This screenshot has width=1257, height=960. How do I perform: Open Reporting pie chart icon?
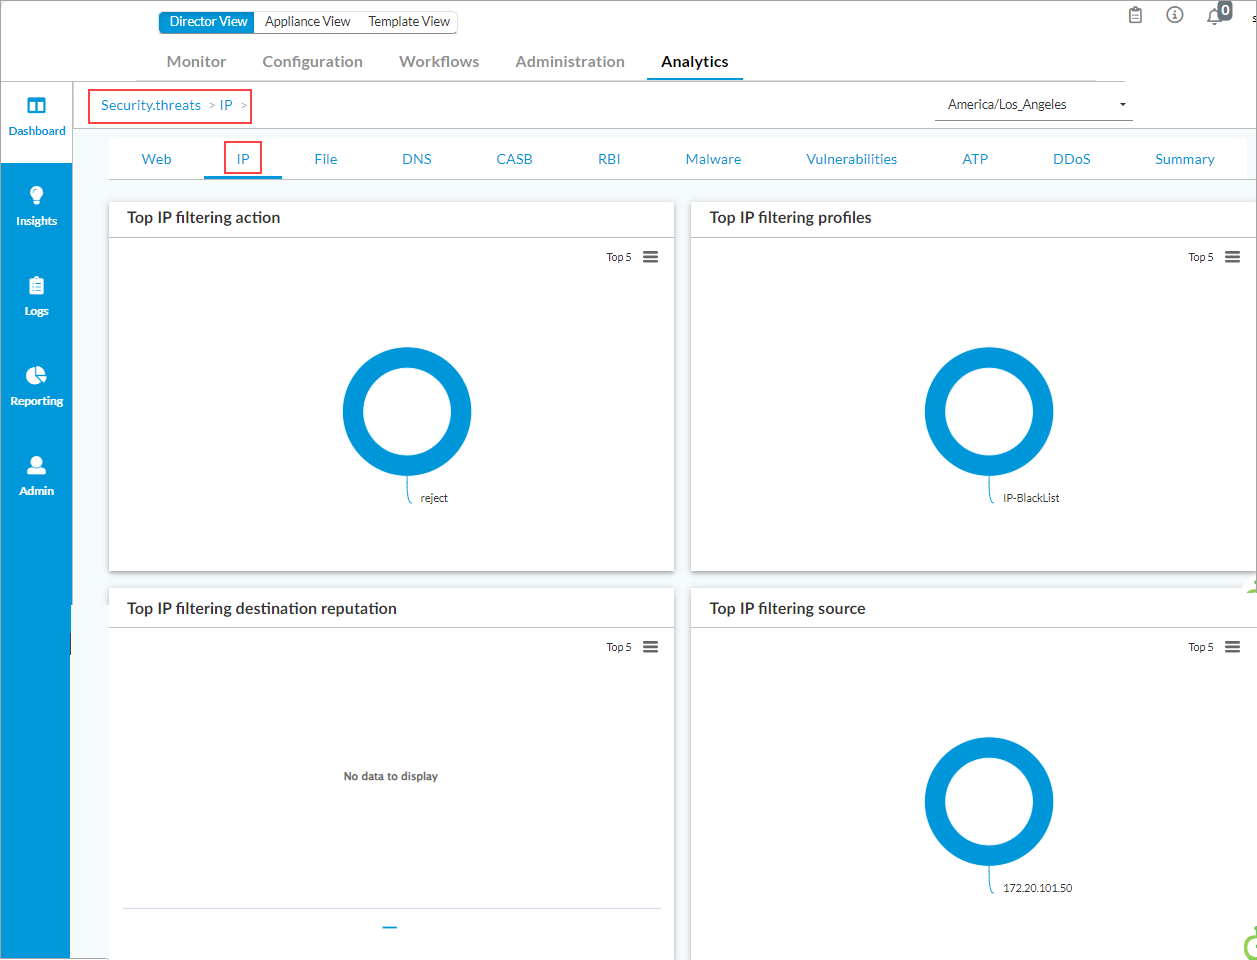tap(36, 375)
